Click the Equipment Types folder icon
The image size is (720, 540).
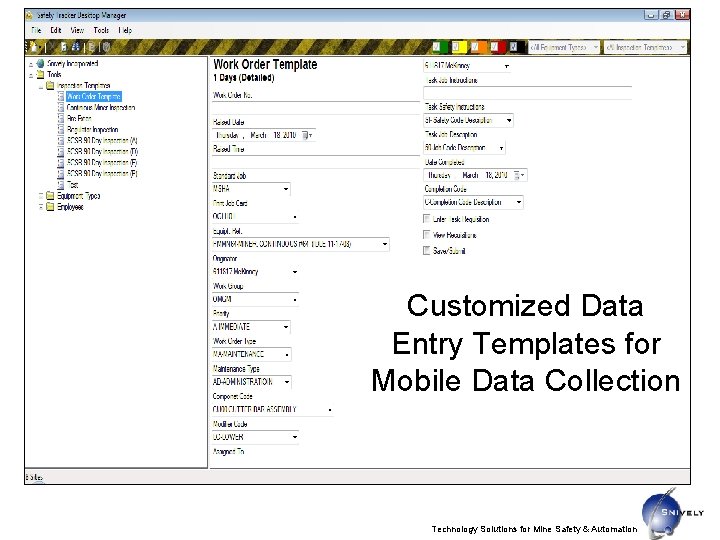click(50, 196)
